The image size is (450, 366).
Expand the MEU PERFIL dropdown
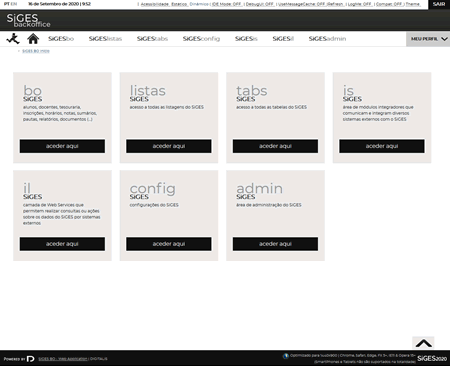pos(428,39)
